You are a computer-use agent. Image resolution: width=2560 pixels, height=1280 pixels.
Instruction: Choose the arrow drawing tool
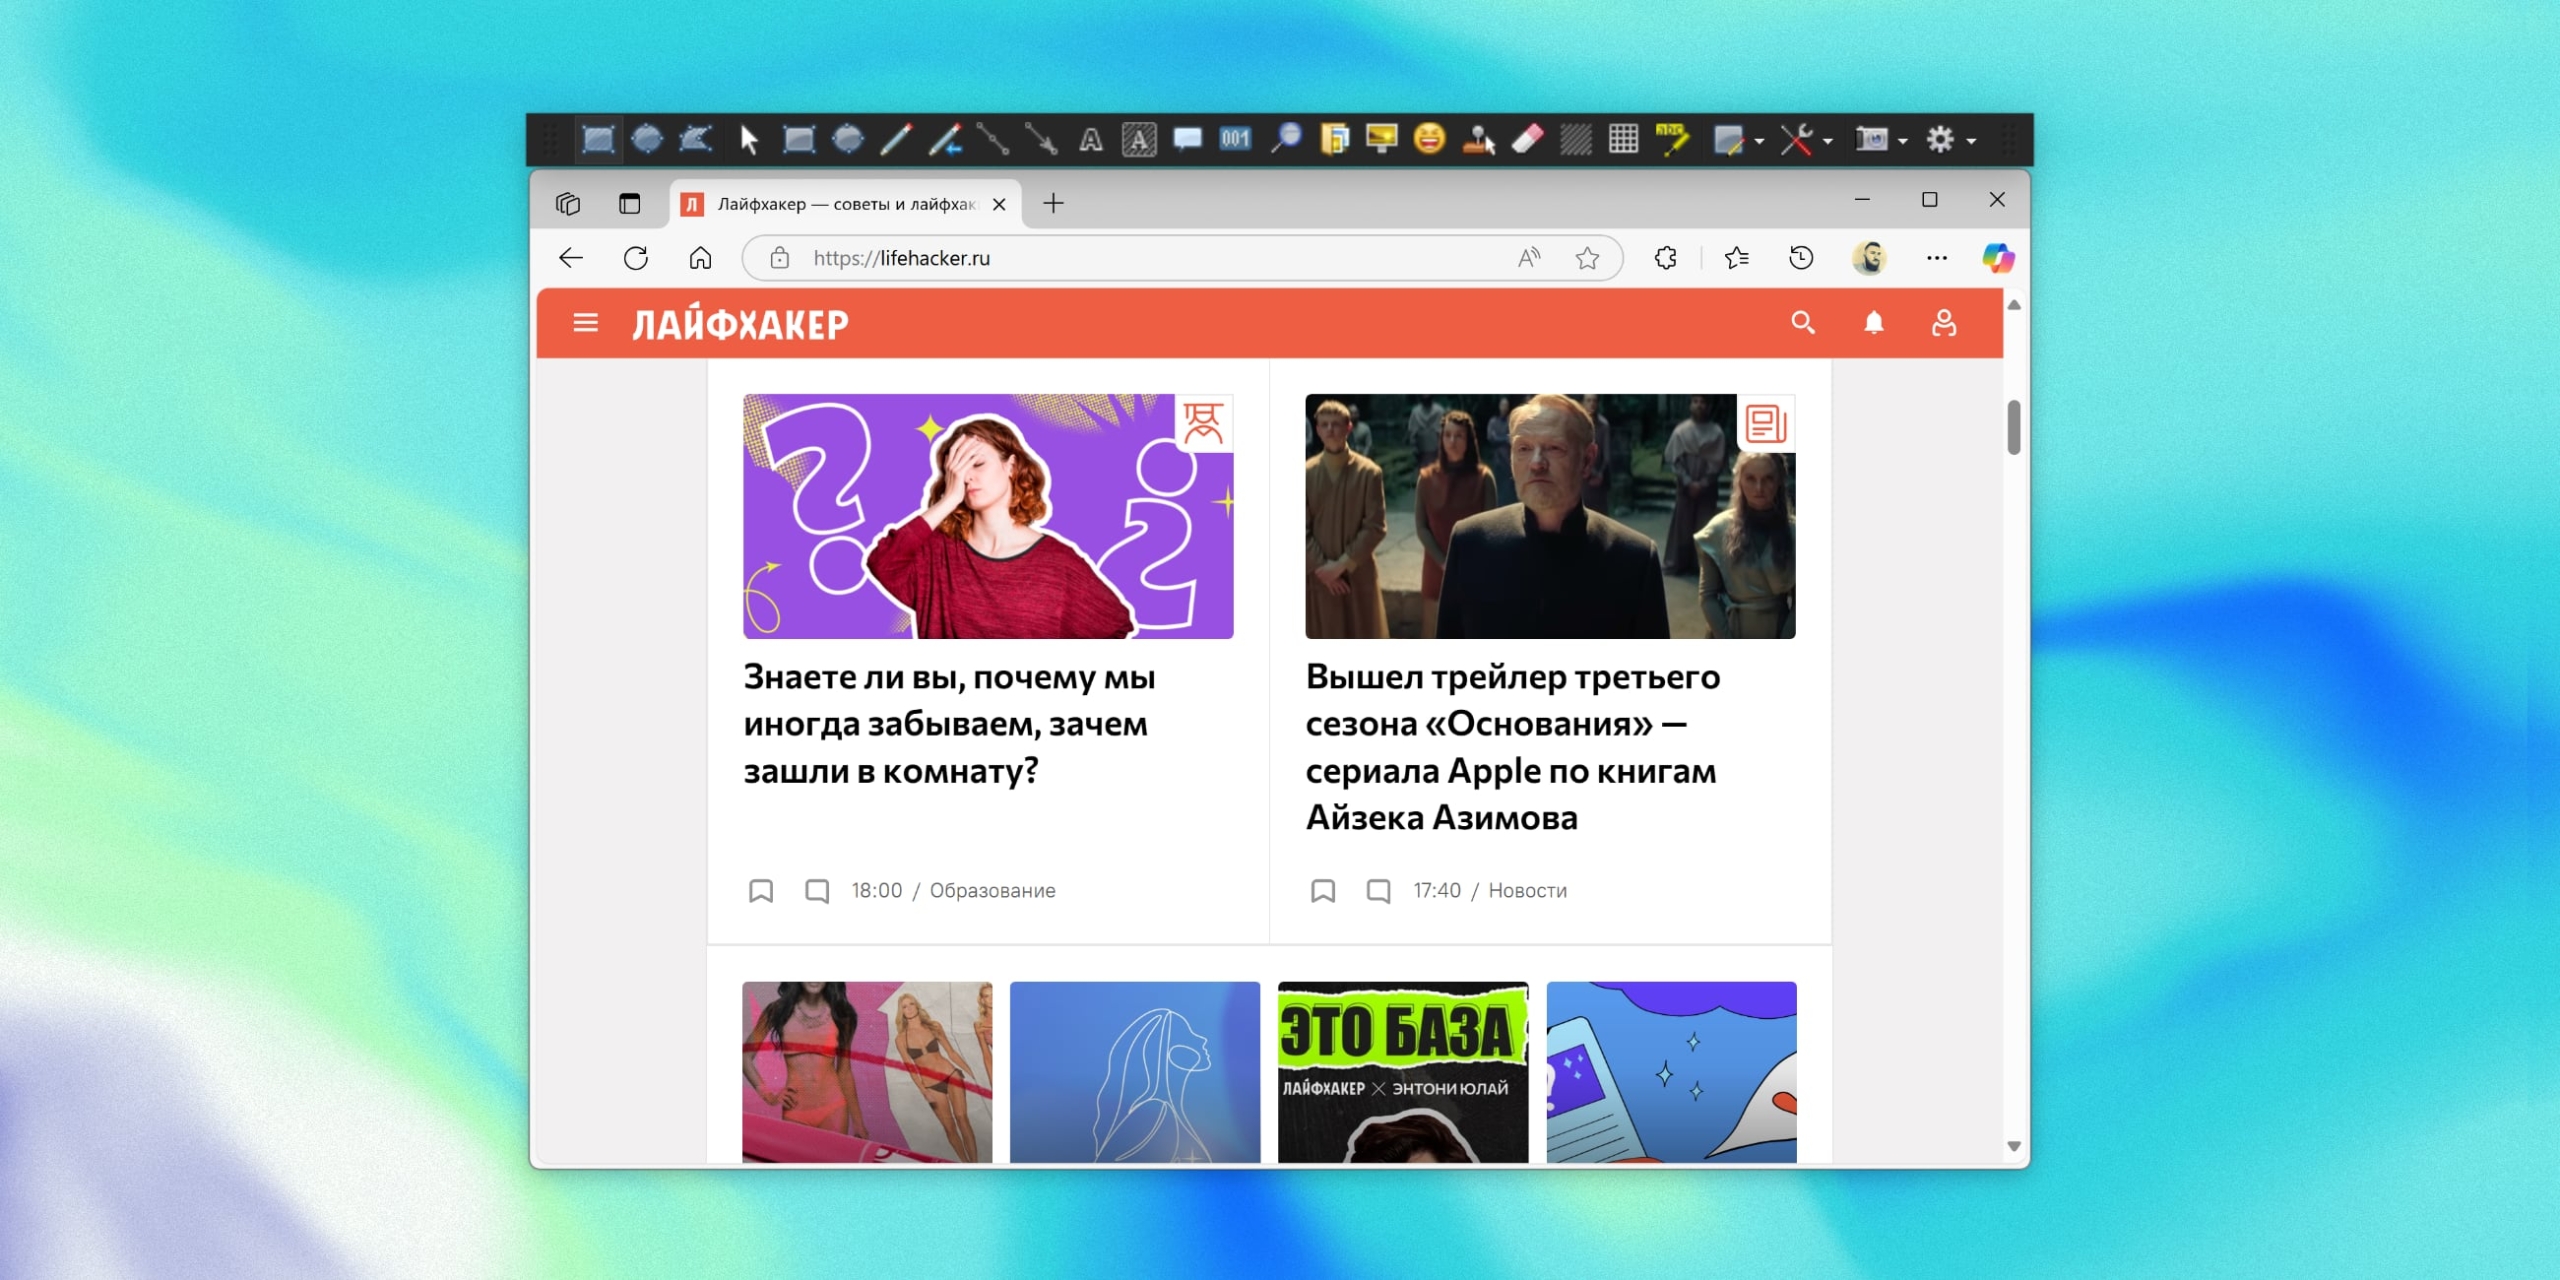tap(1041, 139)
